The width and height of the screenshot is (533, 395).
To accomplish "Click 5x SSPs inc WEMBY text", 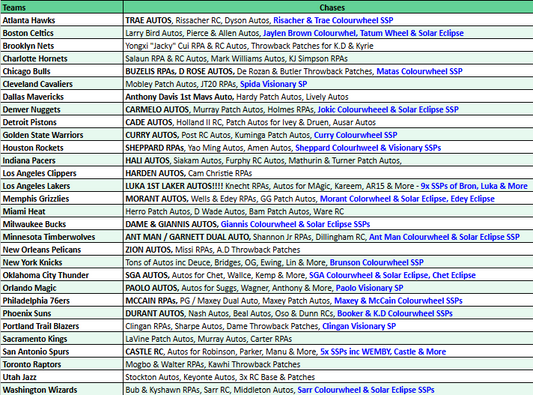I will [x=356, y=352].
